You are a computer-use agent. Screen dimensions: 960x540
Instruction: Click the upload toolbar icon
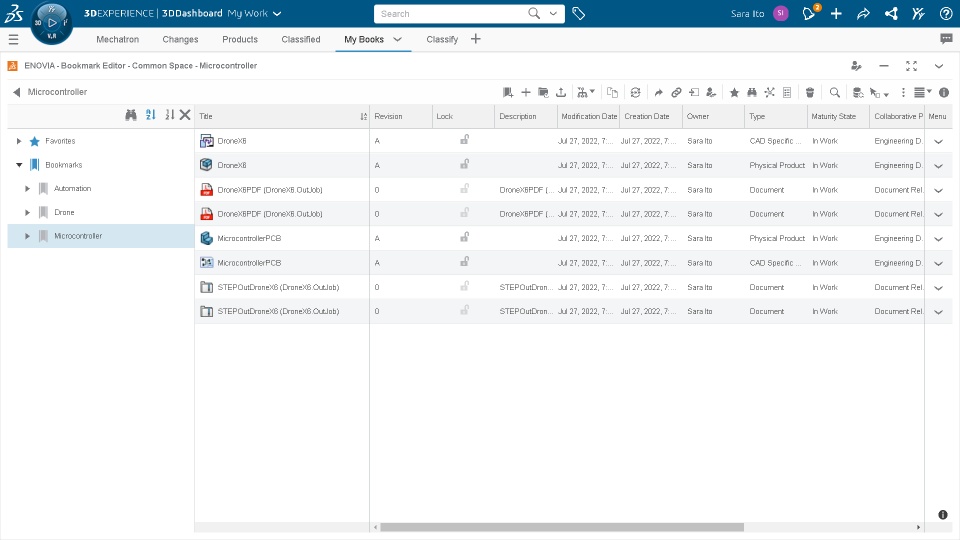(x=561, y=92)
